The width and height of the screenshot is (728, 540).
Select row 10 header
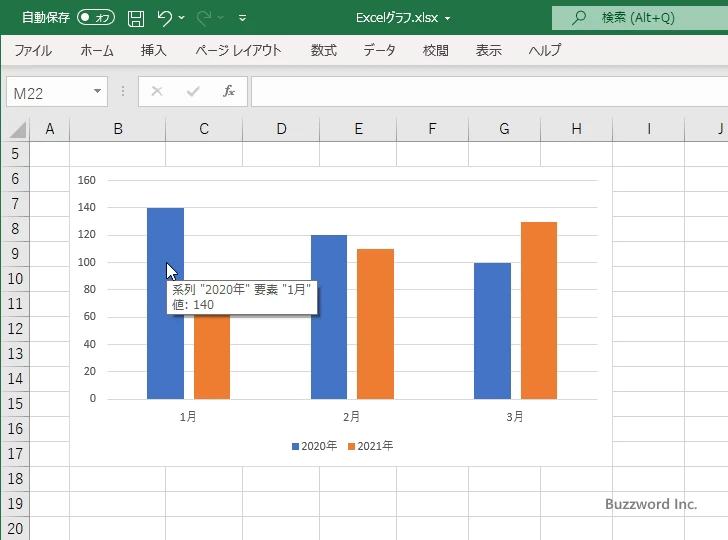point(15,279)
